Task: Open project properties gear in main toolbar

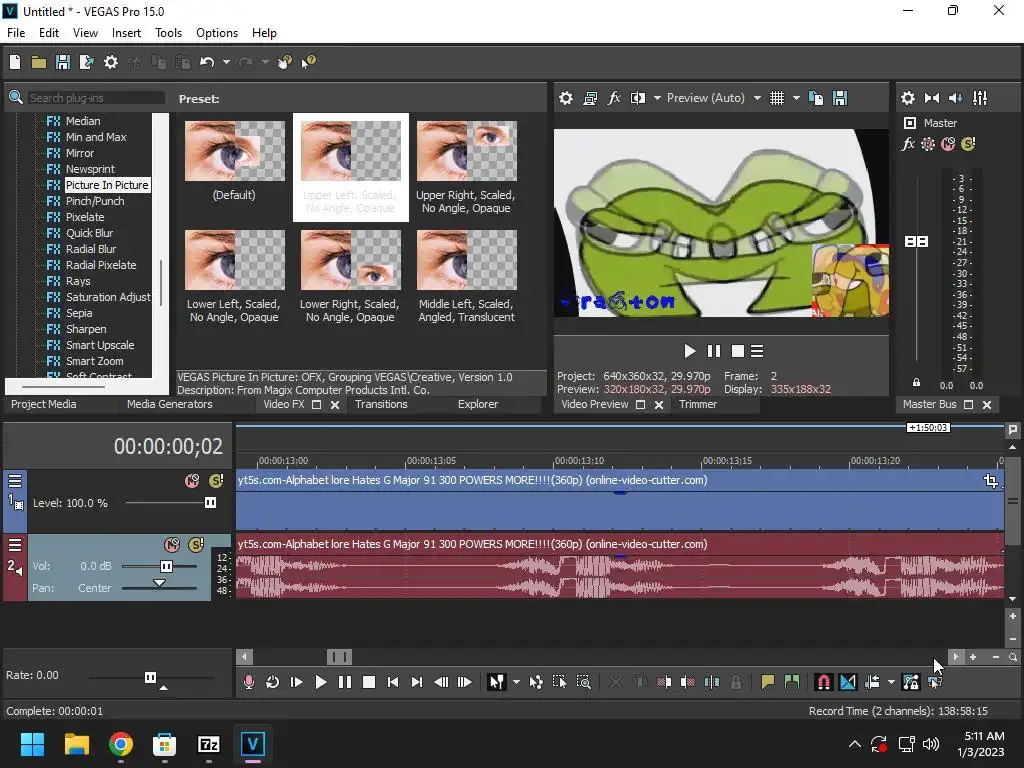Action: pyautogui.click(x=111, y=62)
